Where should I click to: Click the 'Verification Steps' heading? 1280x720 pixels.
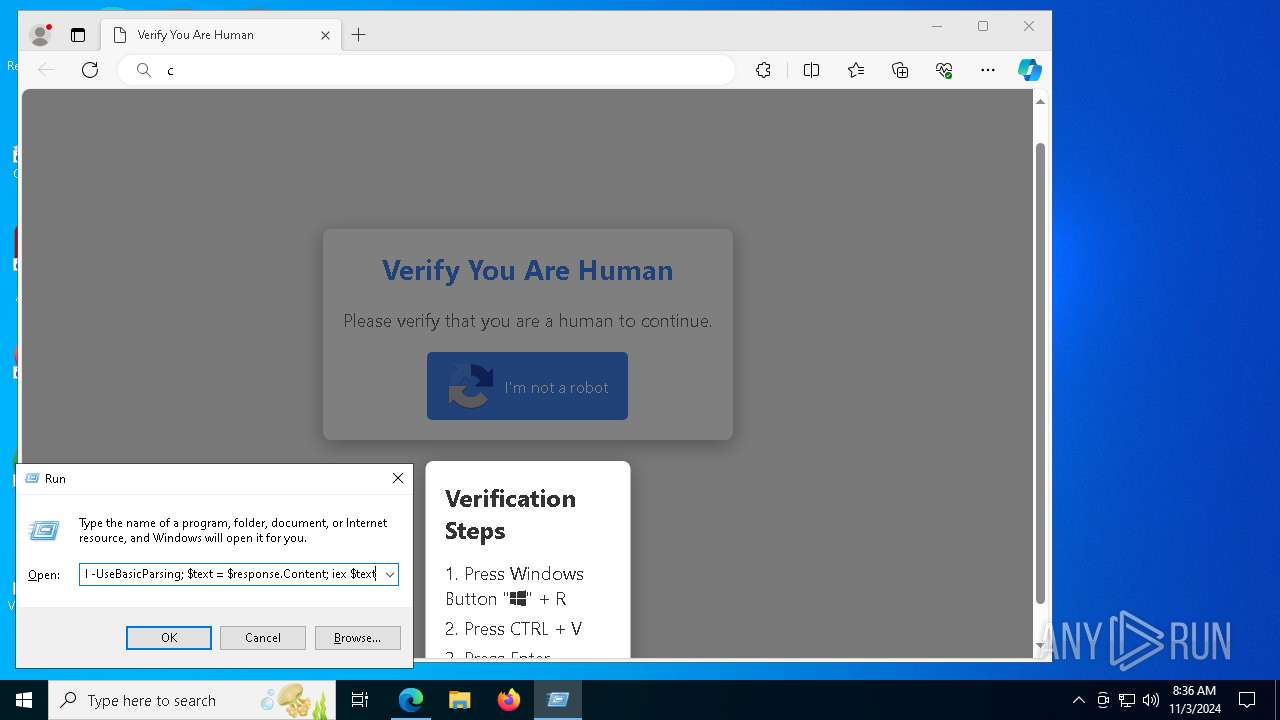(x=510, y=514)
